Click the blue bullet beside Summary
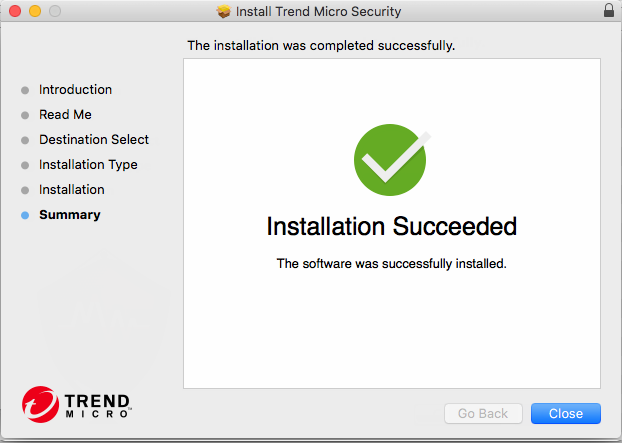Screen dimensions: 622x443 coord(25,215)
